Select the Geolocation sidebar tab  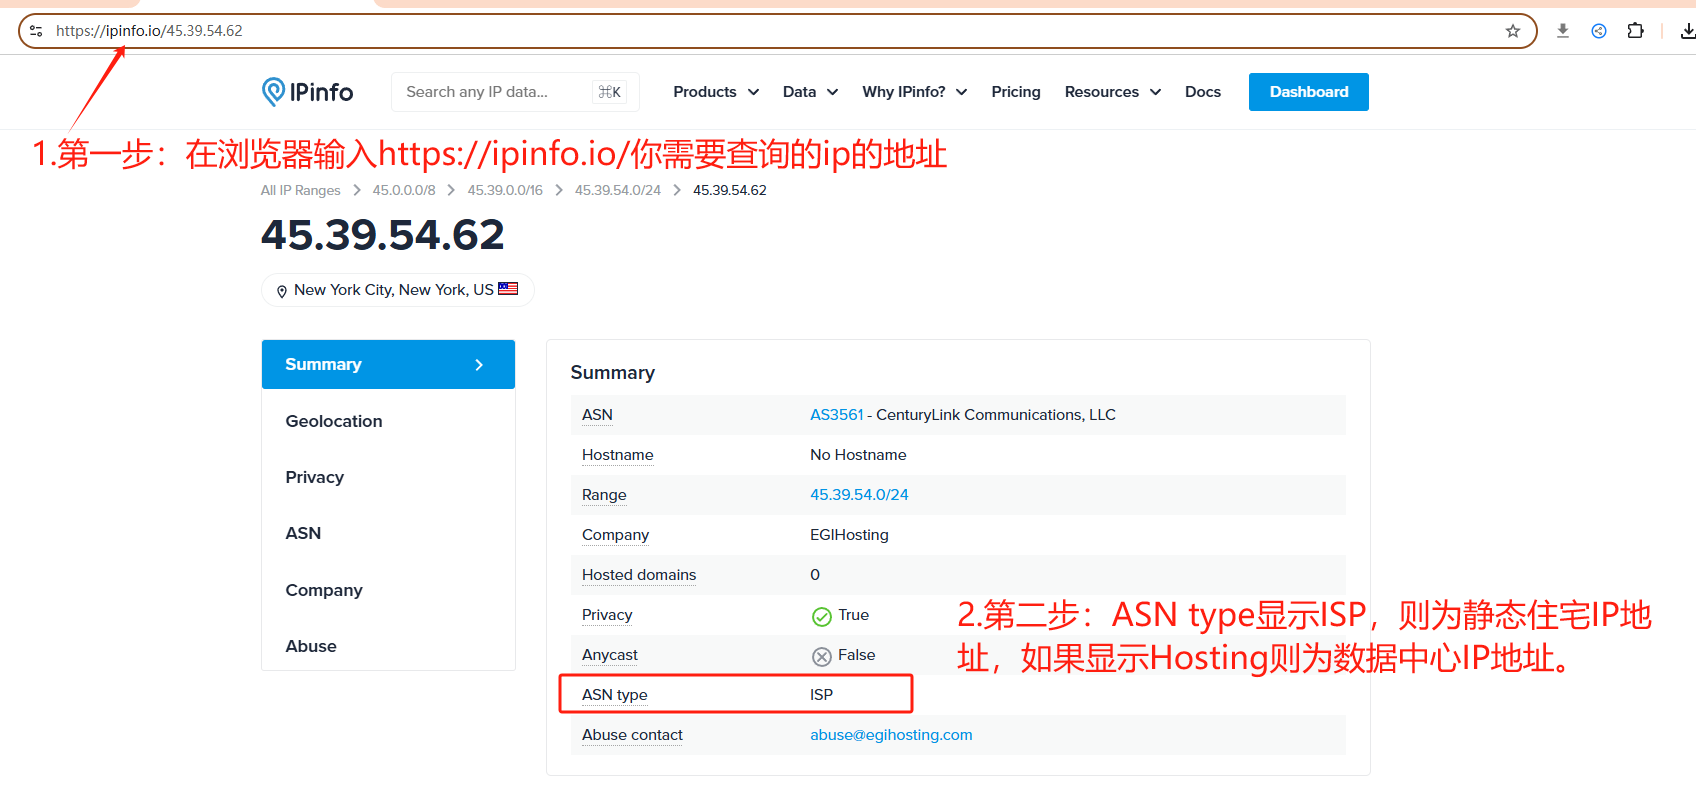(x=334, y=421)
